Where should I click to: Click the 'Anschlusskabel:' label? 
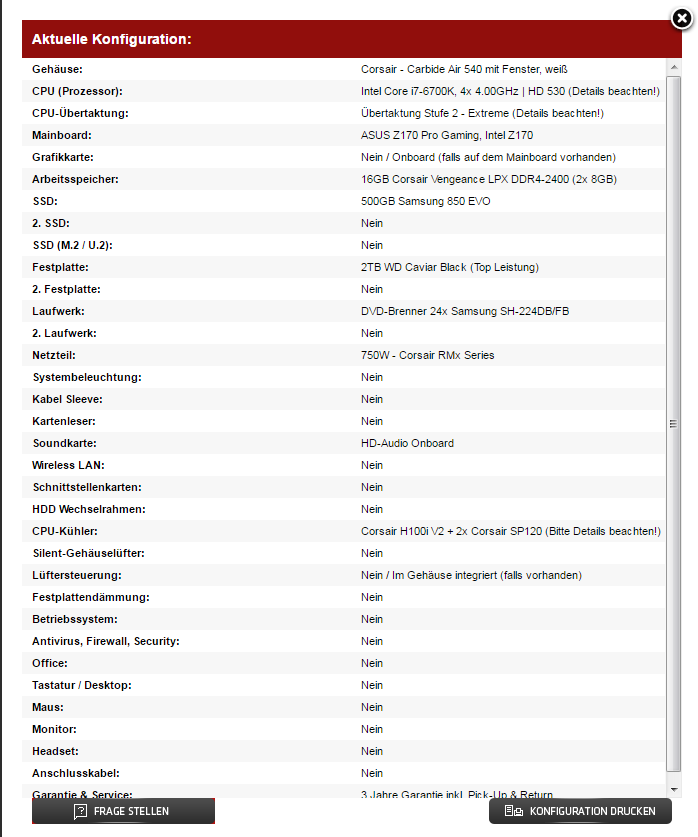(76, 773)
